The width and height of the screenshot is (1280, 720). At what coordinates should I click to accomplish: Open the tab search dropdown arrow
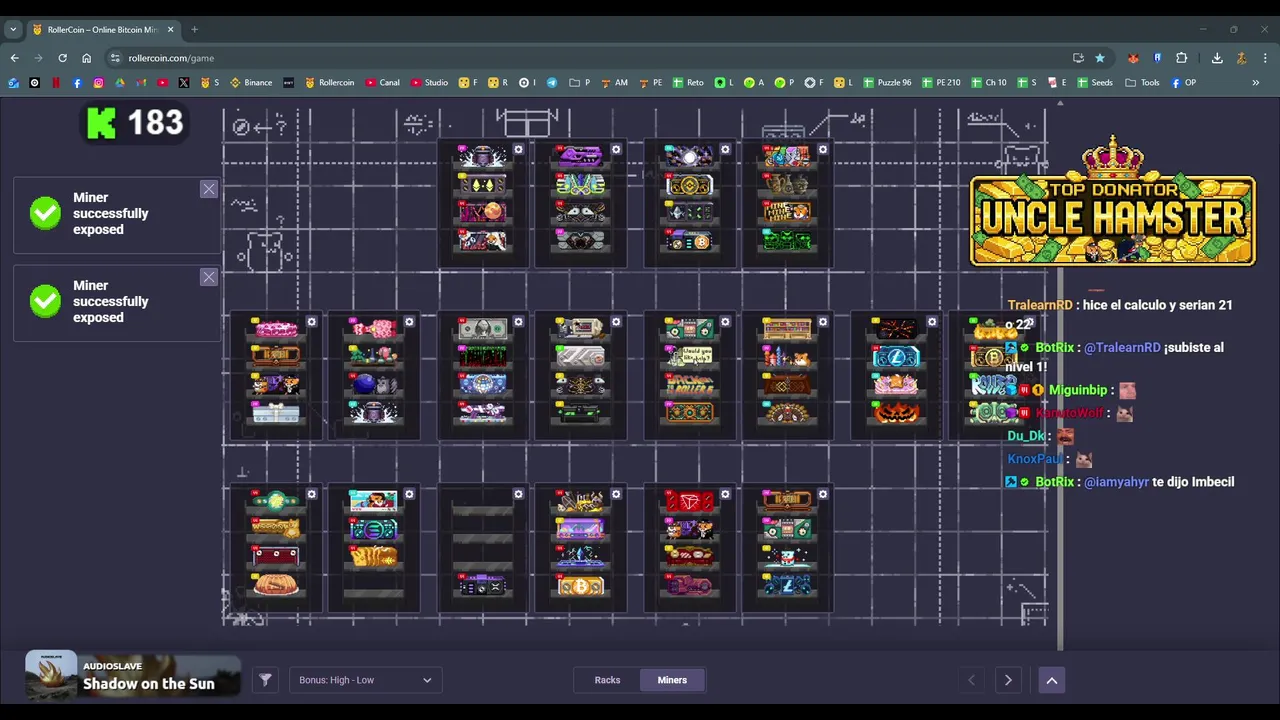[x=13, y=29]
